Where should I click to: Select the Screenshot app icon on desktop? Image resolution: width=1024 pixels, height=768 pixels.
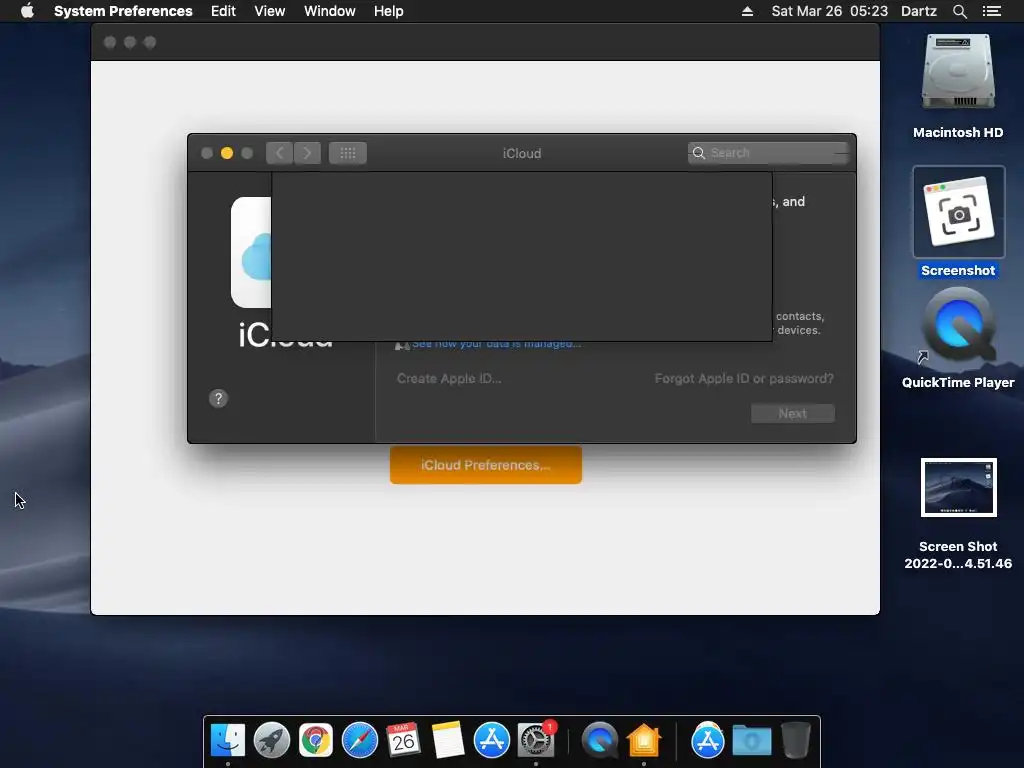959,212
